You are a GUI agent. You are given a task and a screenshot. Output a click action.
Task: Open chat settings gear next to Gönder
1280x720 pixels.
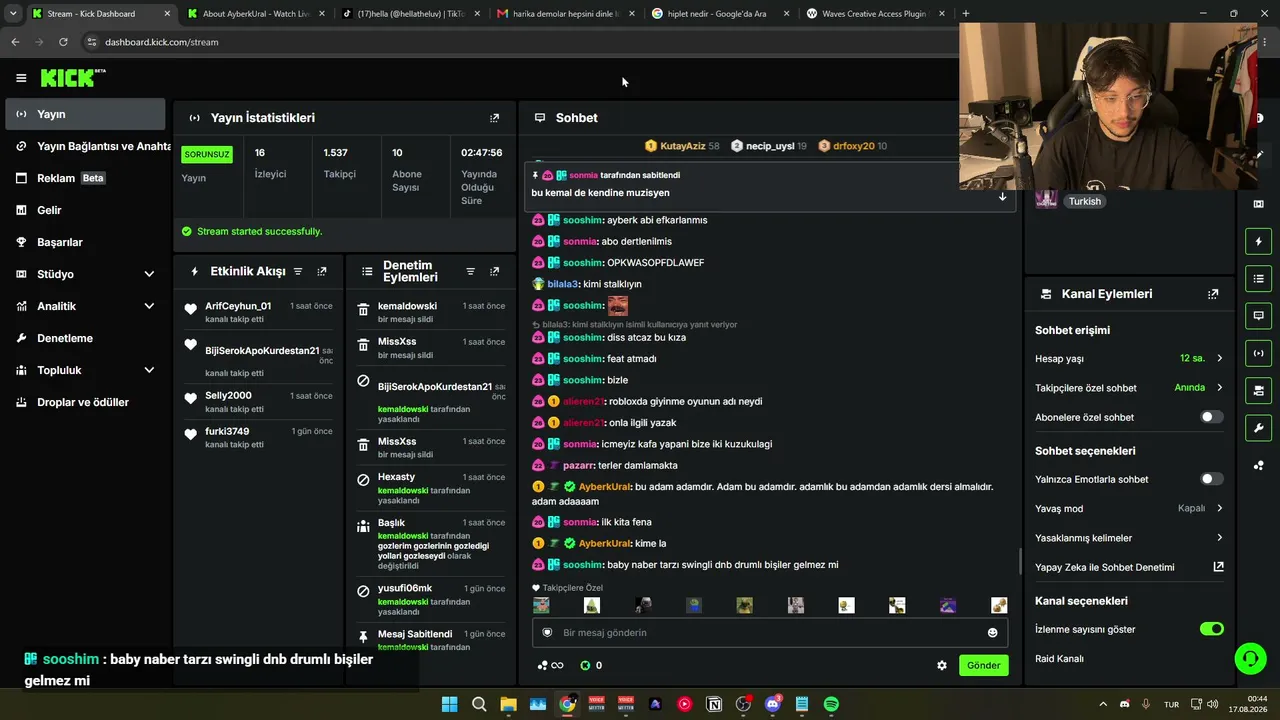[941, 665]
